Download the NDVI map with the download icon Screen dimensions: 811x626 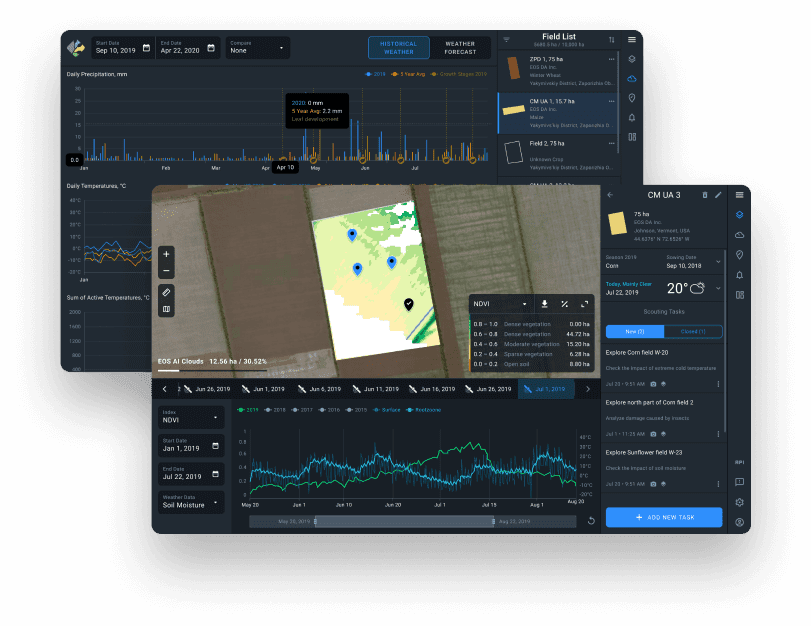545,304
